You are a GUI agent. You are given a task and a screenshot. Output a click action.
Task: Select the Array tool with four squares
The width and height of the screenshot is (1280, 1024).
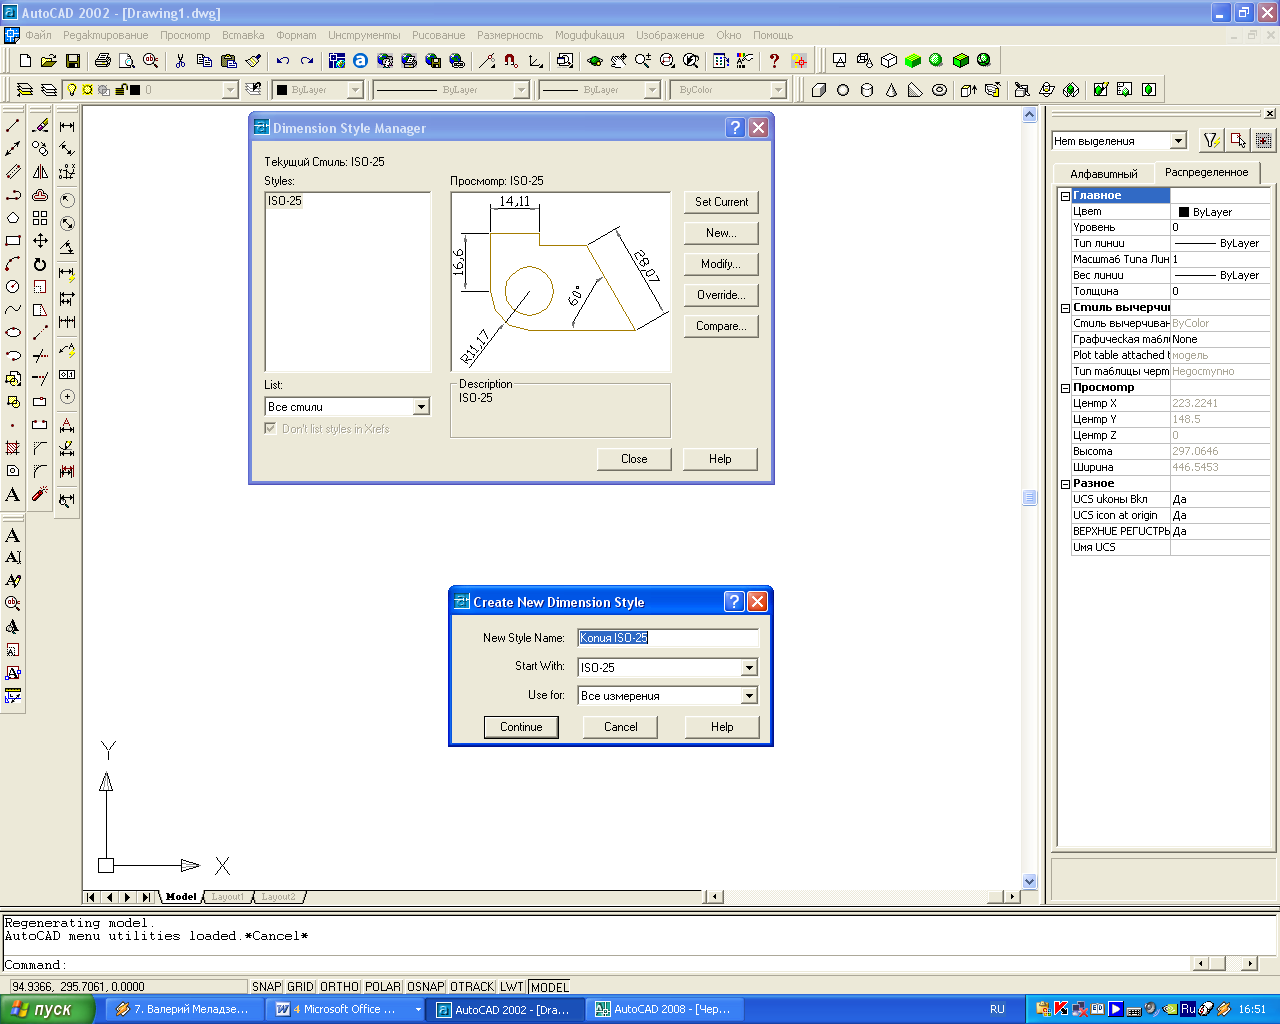click(40, 218)
